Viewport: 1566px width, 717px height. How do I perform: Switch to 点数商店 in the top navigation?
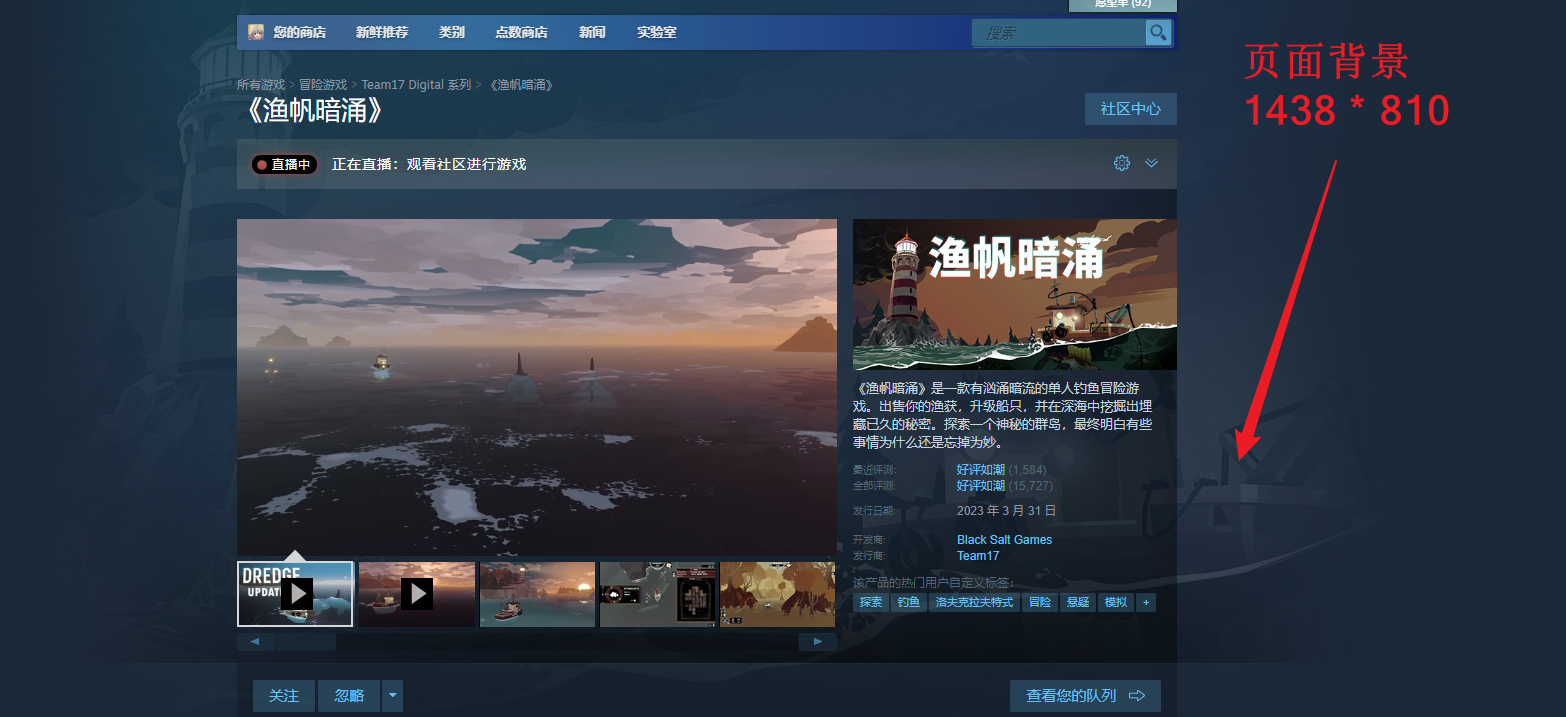click(520, 31)
